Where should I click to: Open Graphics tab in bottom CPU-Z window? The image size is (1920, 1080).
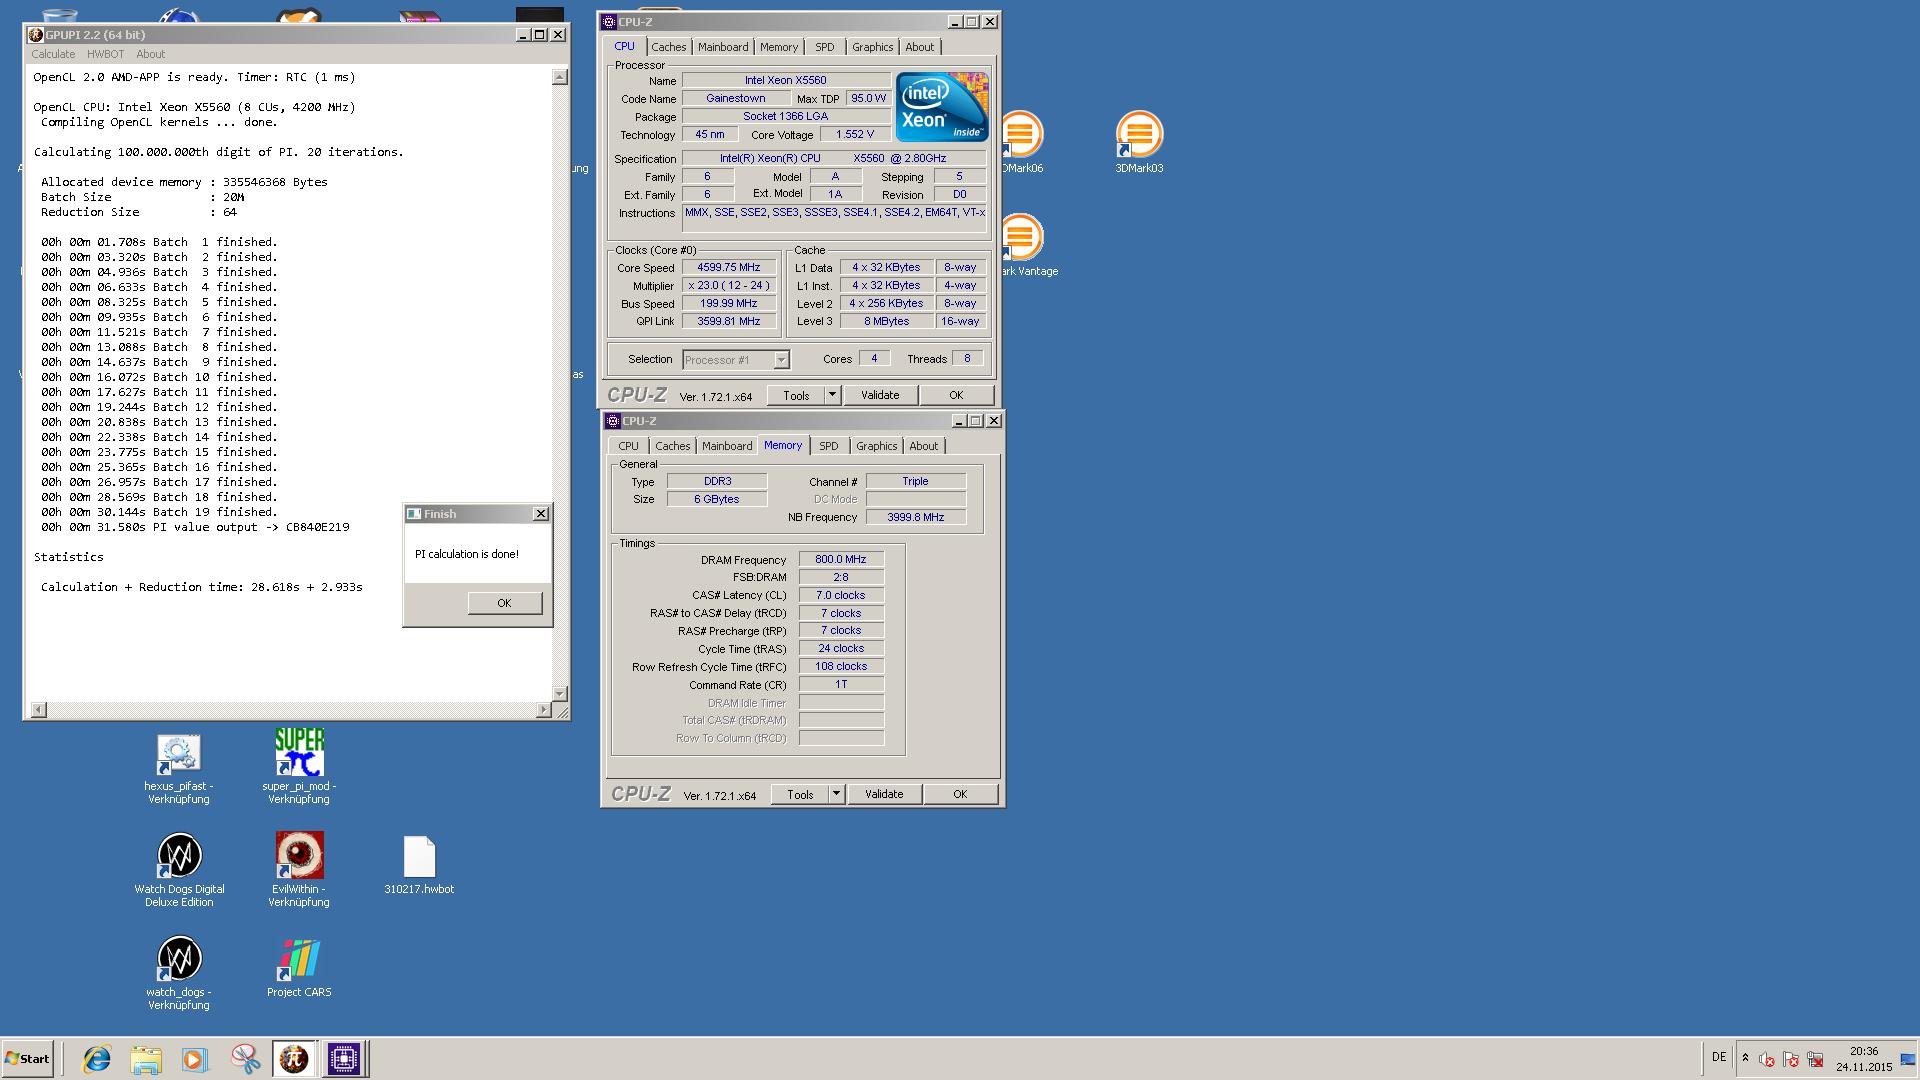pos(876,446)
